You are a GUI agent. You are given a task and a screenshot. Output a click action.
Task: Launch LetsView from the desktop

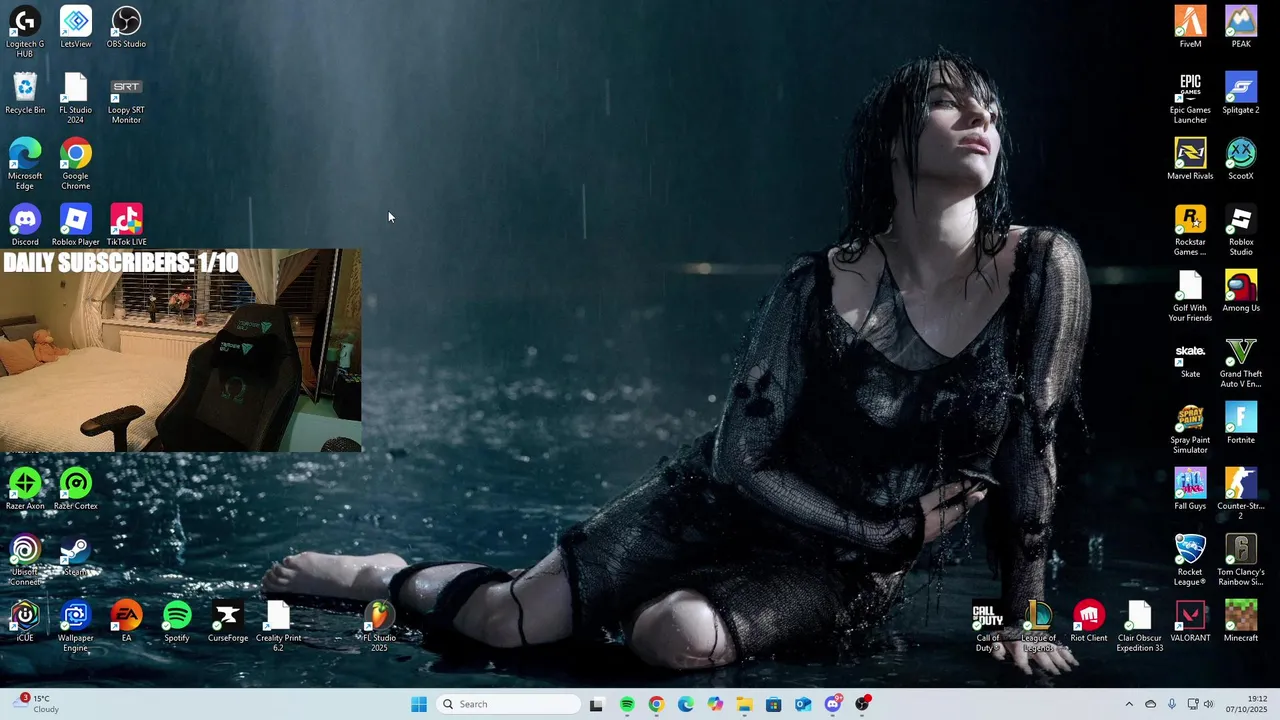(x=76, y=28)
